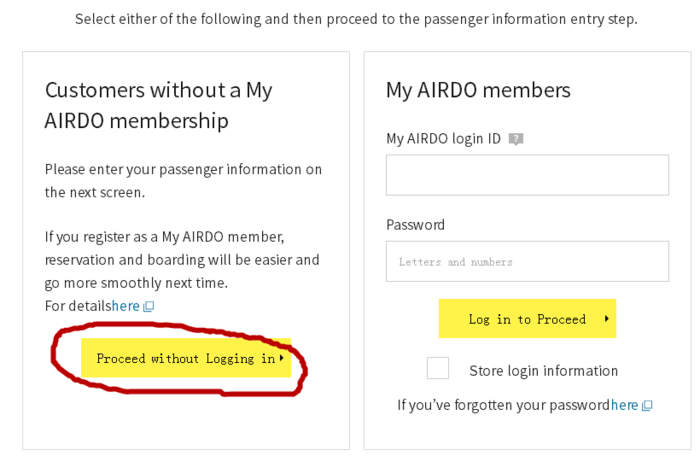Click the 'Select either of the following' instruction
Viewport: 700px width, 456px height.
point(356,19)
